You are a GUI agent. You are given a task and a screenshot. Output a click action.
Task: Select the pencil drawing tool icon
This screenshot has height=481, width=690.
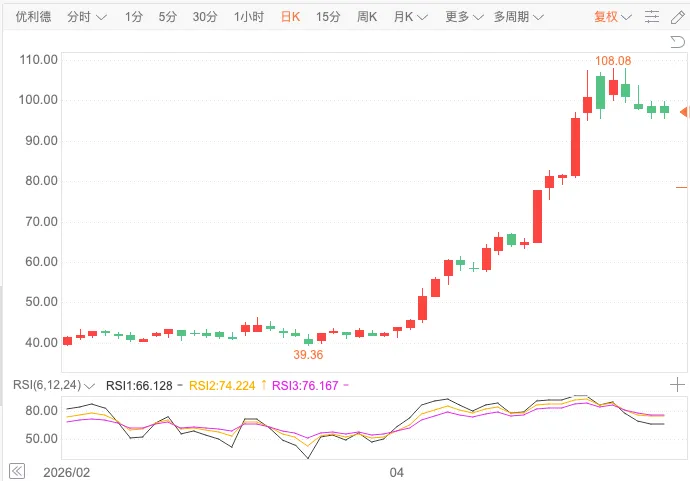(x=678, y=17)
